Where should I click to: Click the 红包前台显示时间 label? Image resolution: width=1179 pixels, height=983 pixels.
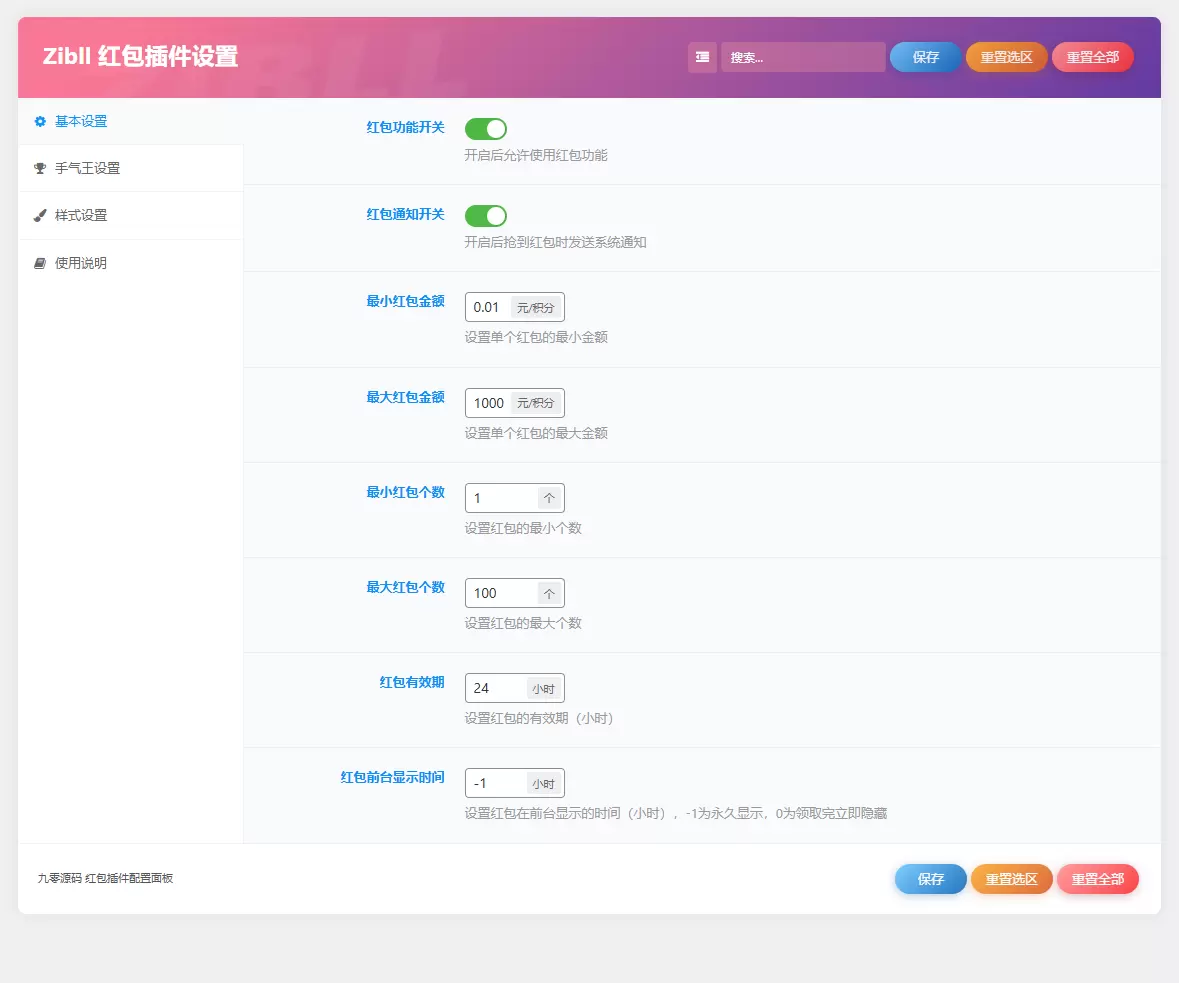point(392,777)
